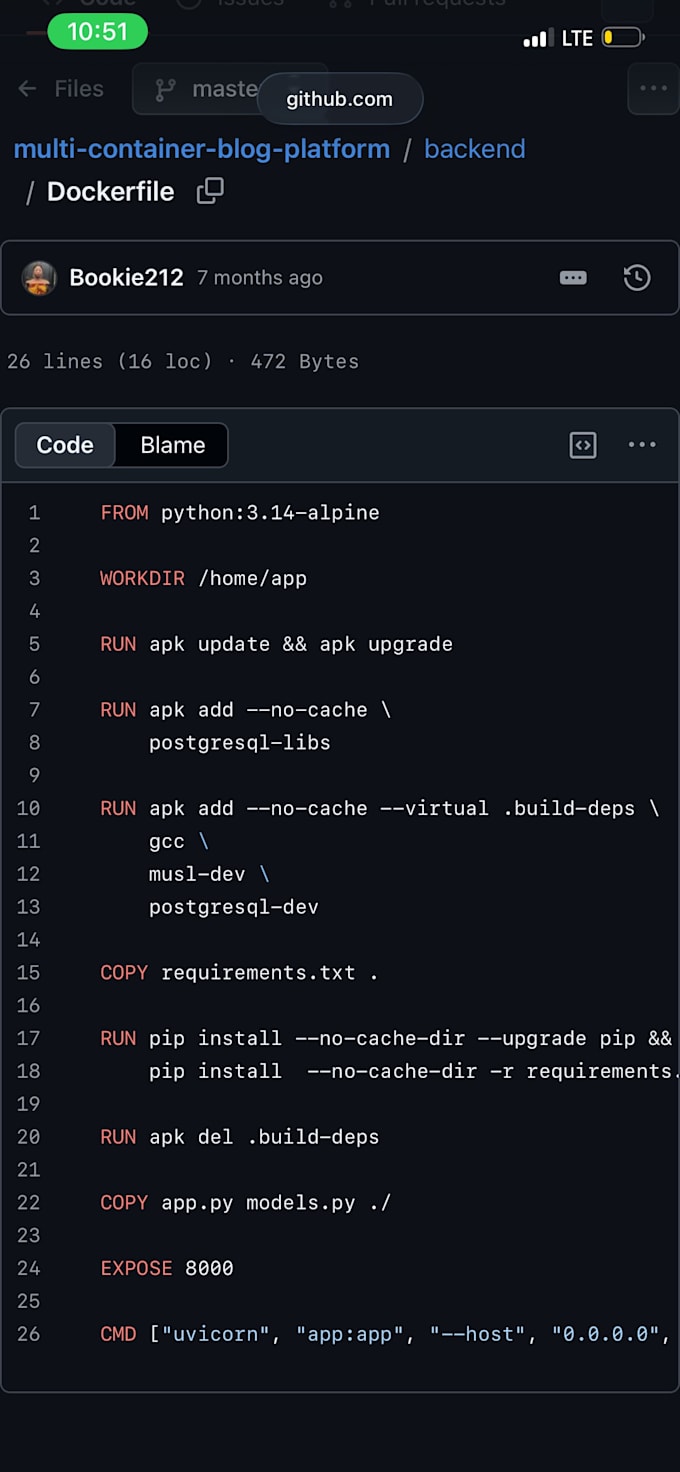The height and width of the screenshot is (1472, 680).
Task: Click postgresql-libs on line 8
Action: click(x=240, y=743)
